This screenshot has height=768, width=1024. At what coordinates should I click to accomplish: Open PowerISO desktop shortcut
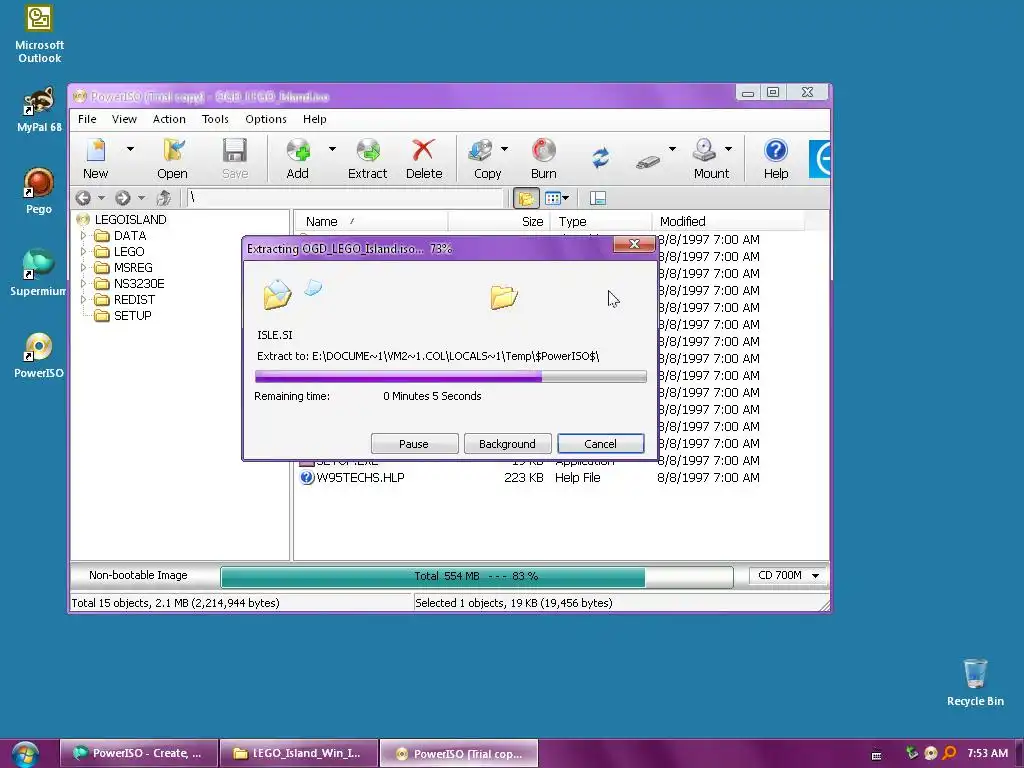tap(39, 355)
